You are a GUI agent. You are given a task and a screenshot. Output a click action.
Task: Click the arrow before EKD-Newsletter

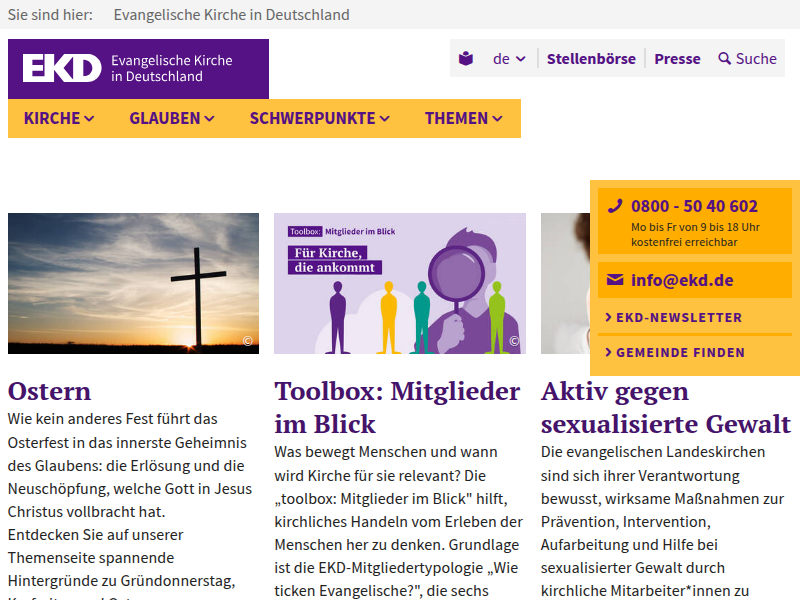pos(608,318)
